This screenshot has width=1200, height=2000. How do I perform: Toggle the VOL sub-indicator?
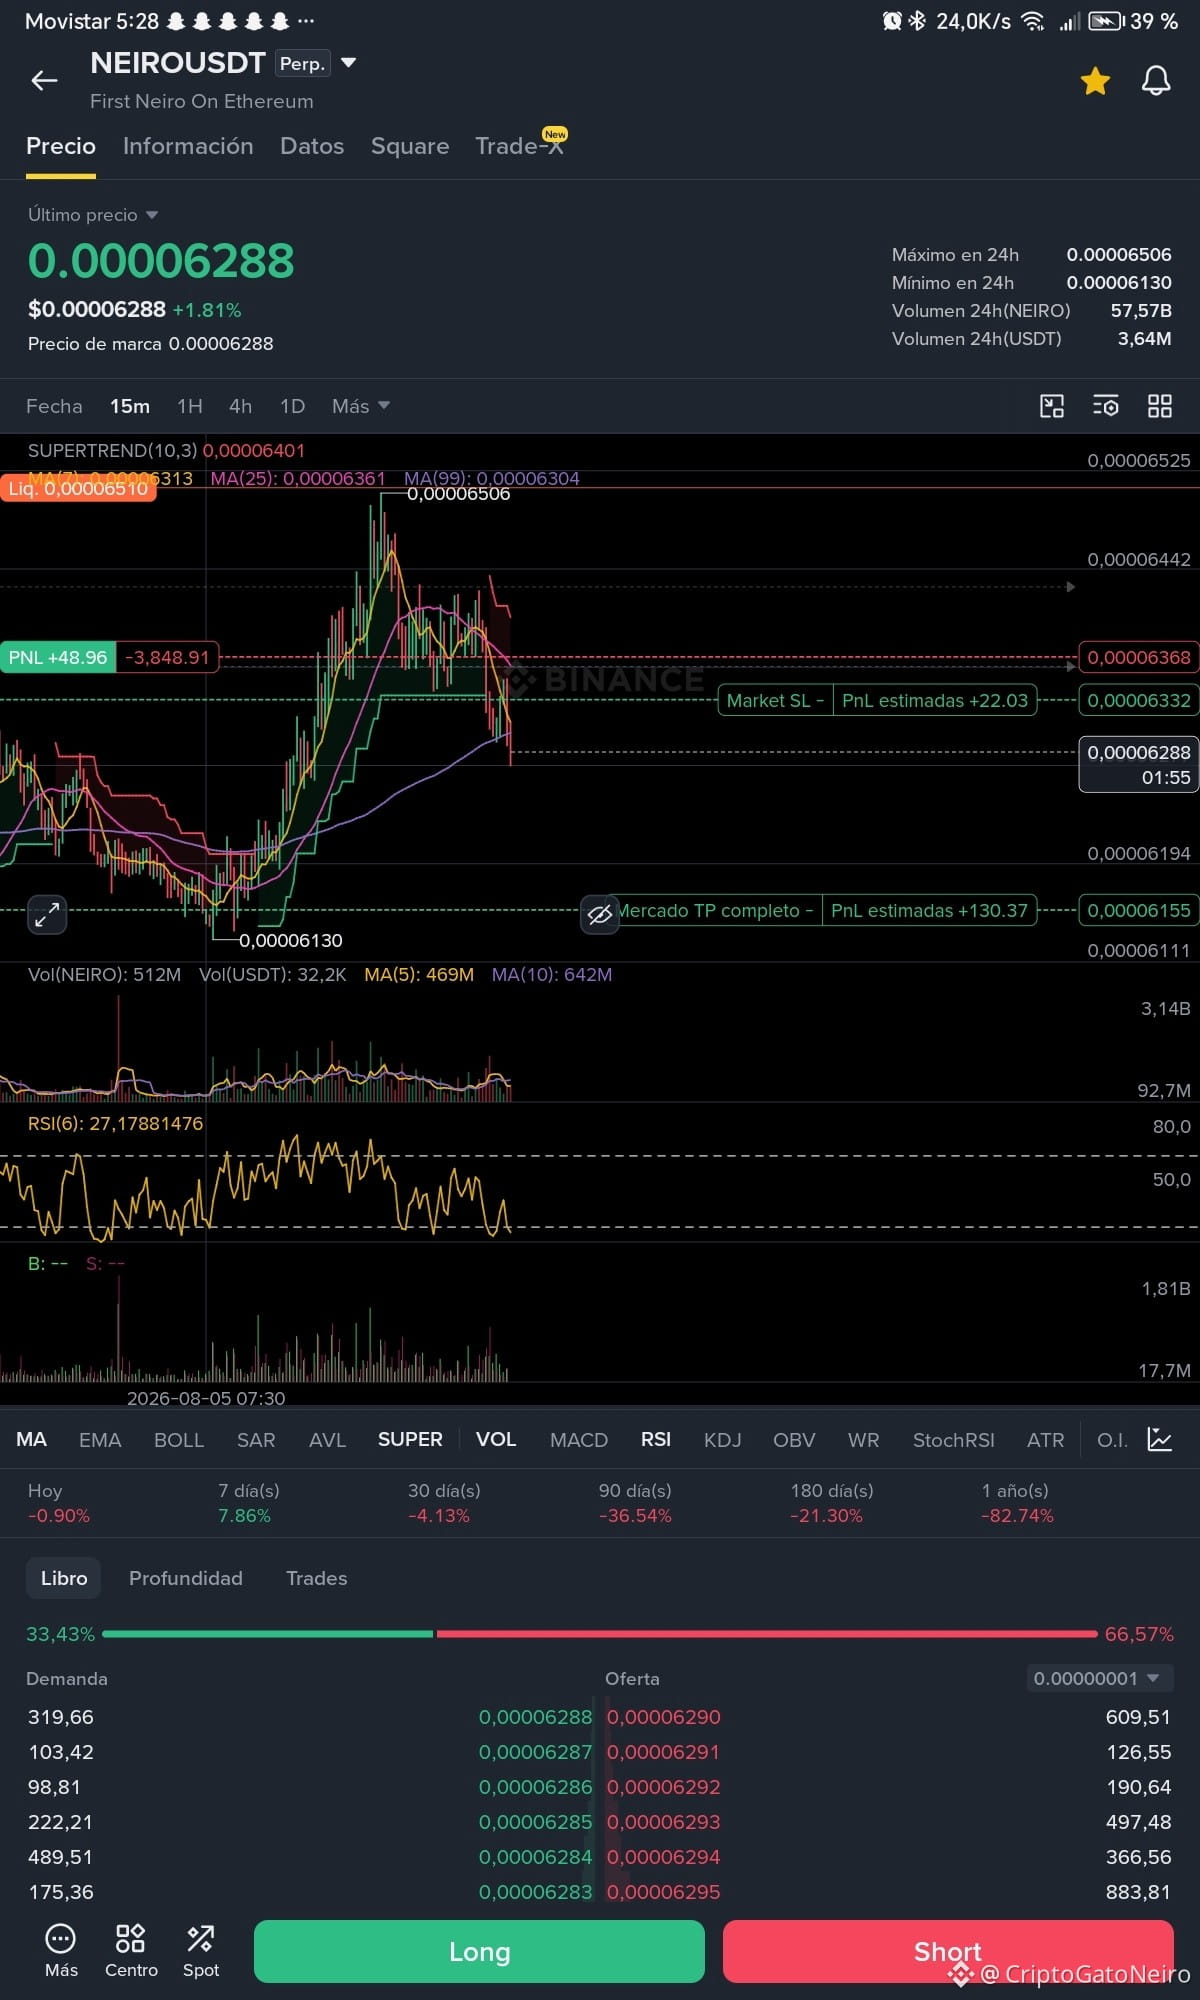tap(496, 1439)
